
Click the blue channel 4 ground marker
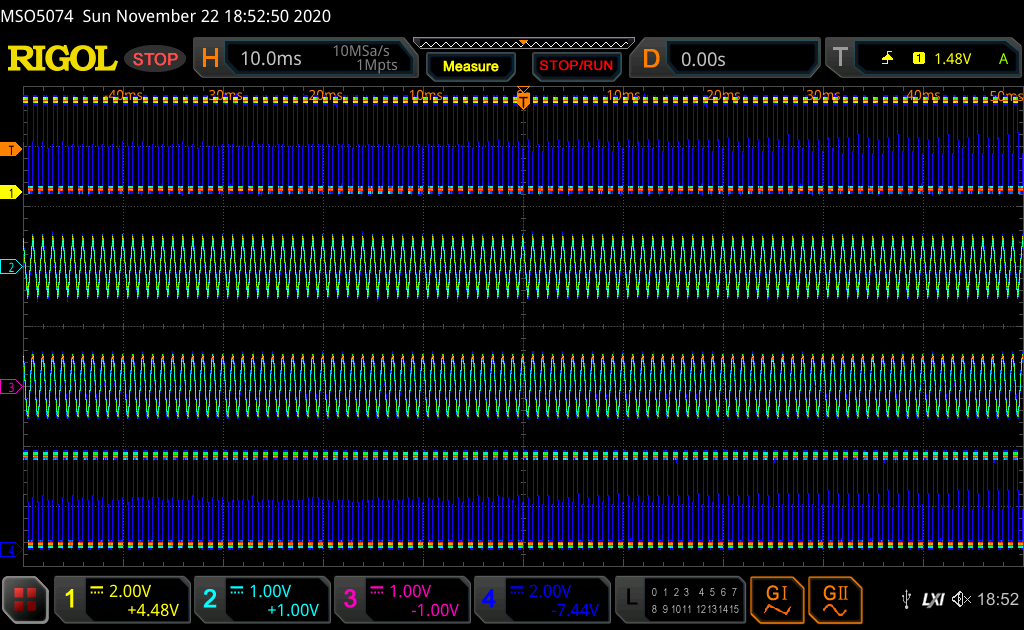click(10, 550)
